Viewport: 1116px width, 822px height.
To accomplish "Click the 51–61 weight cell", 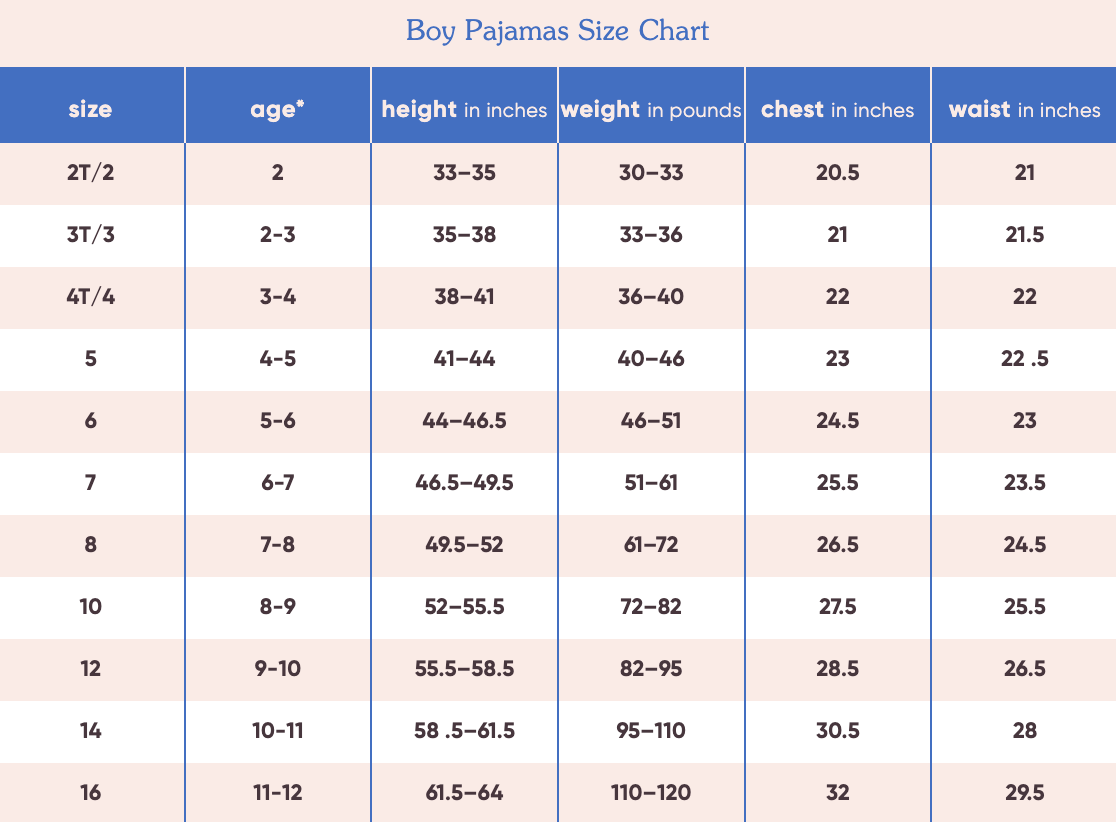I will click(651, 483).
